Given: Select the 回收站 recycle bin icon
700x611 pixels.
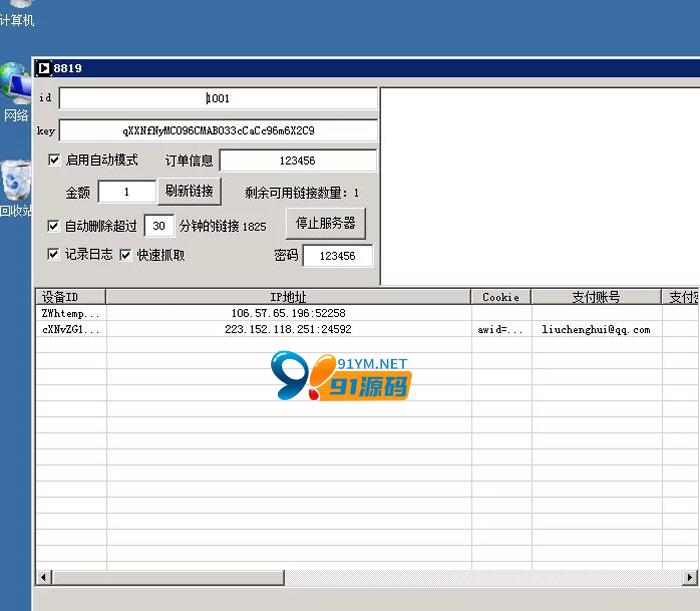Looking at the screenshot, I should point(16,186).
